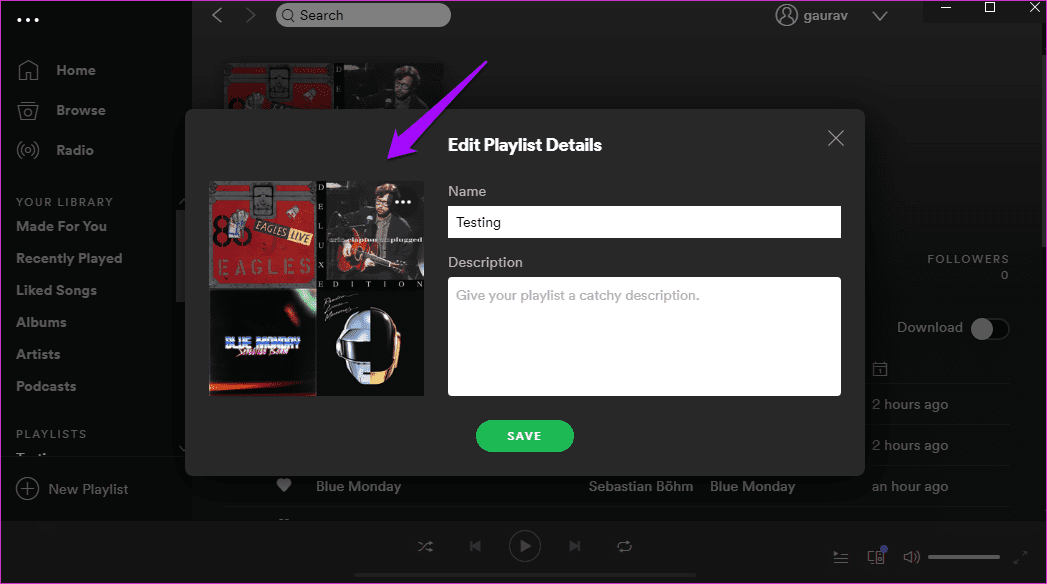Mute with the volume speaker icon

coord(911,557)
